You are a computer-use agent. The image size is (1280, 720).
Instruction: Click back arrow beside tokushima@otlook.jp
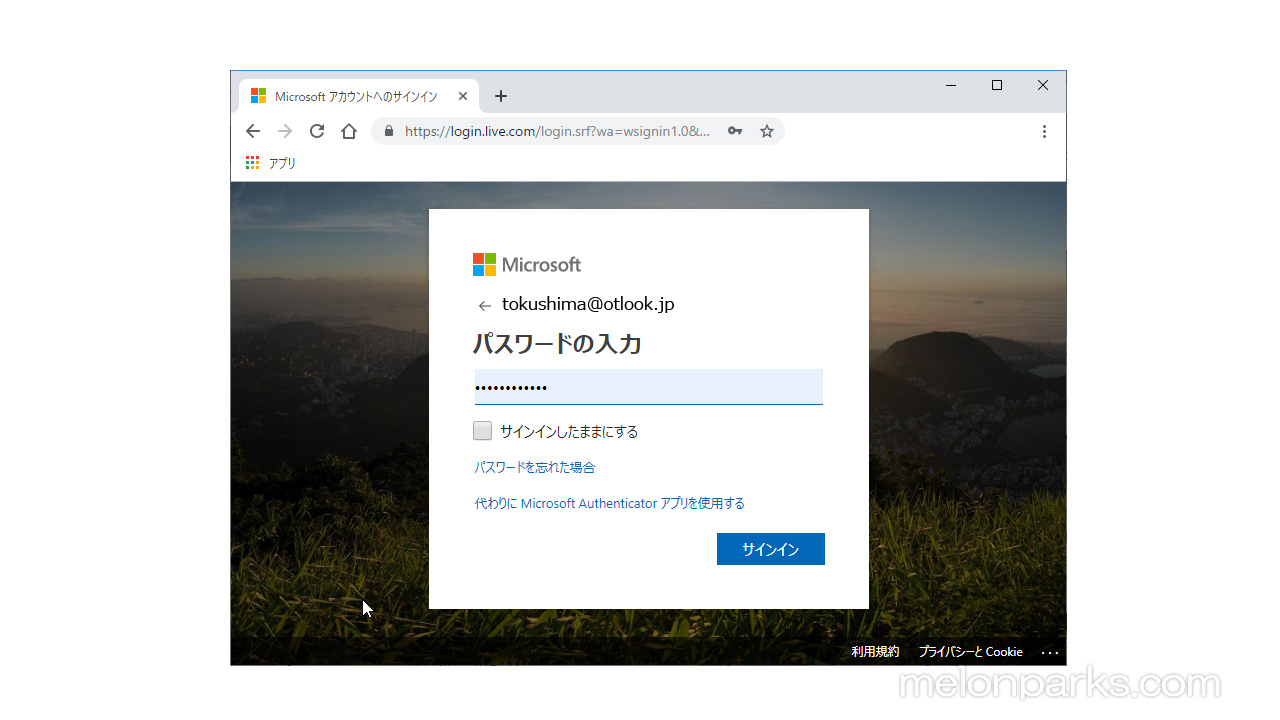[x=485, y=306]
